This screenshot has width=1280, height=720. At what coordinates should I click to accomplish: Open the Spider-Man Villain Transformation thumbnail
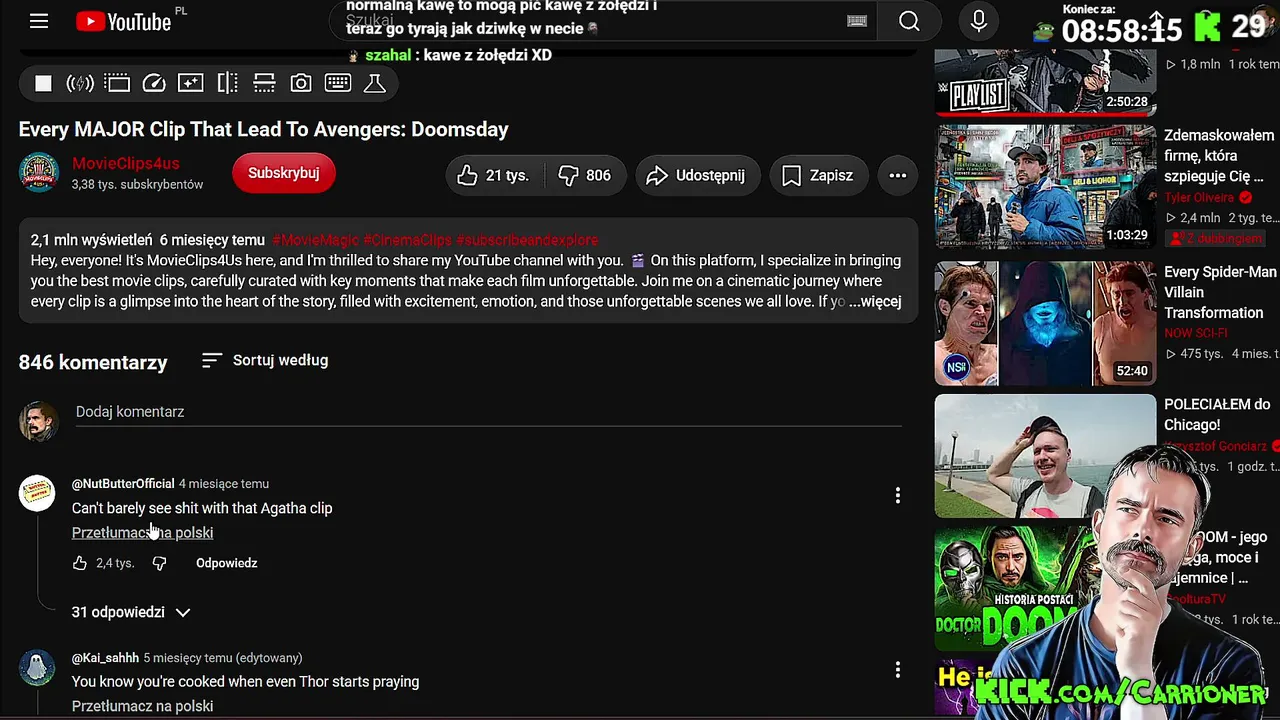click(1046, 323)
